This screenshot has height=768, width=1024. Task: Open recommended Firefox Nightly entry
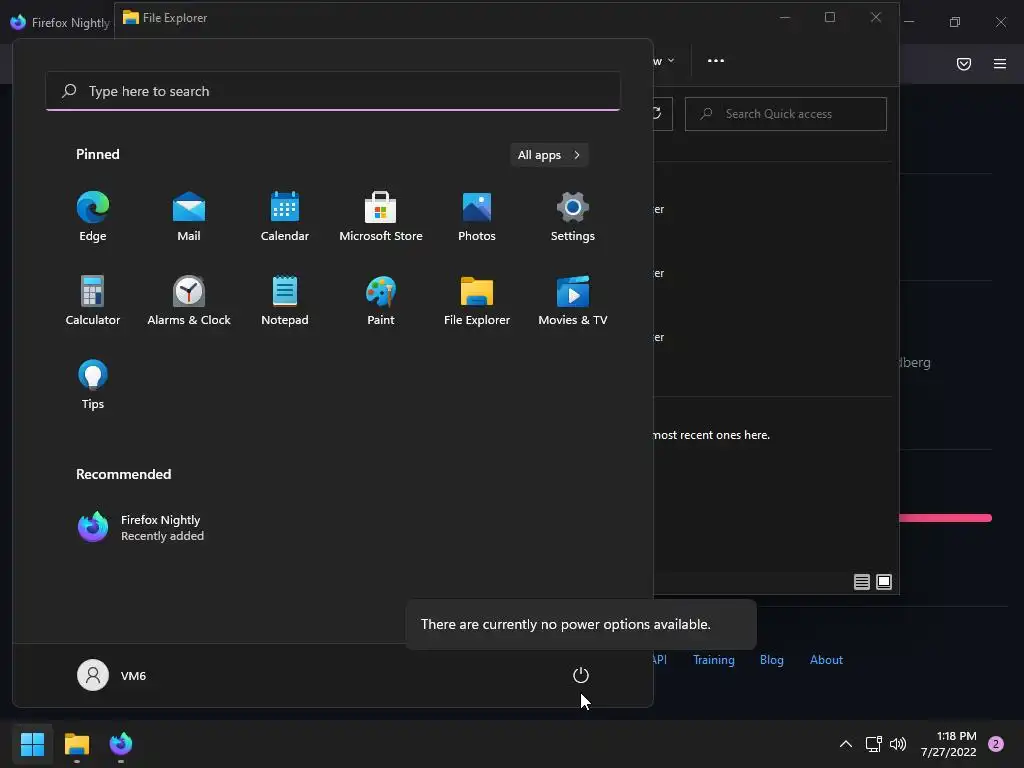coord(140,527)
